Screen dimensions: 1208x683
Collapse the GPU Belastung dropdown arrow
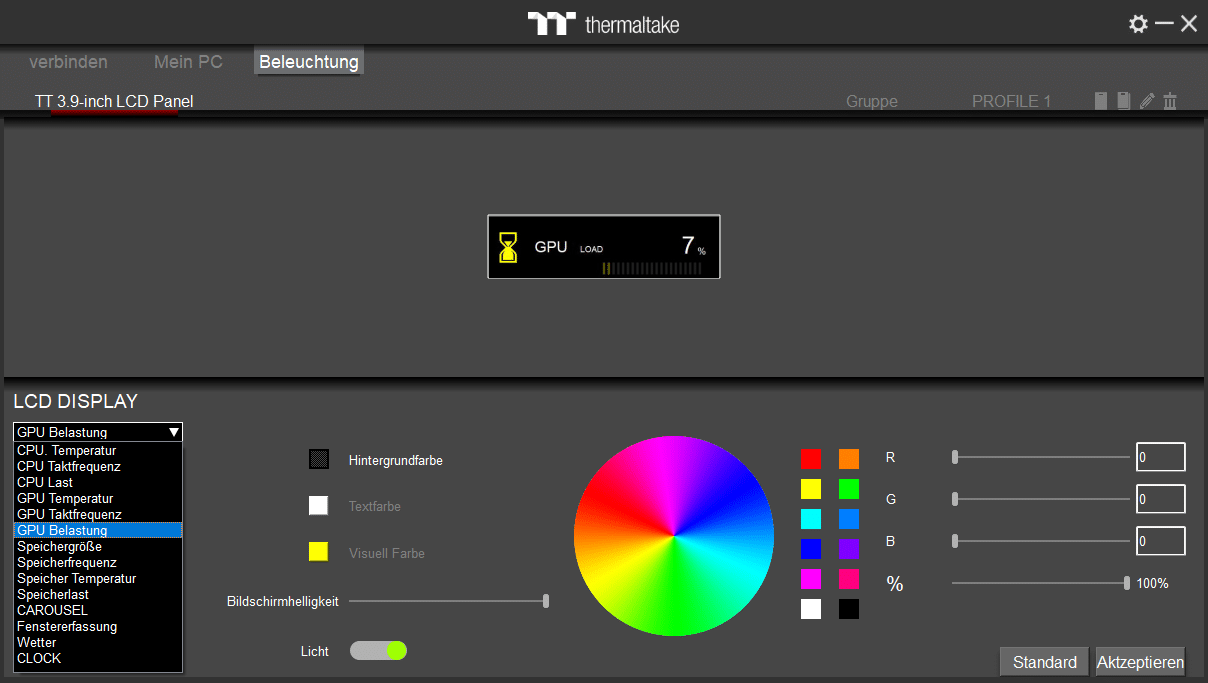[x=174, y=432]
